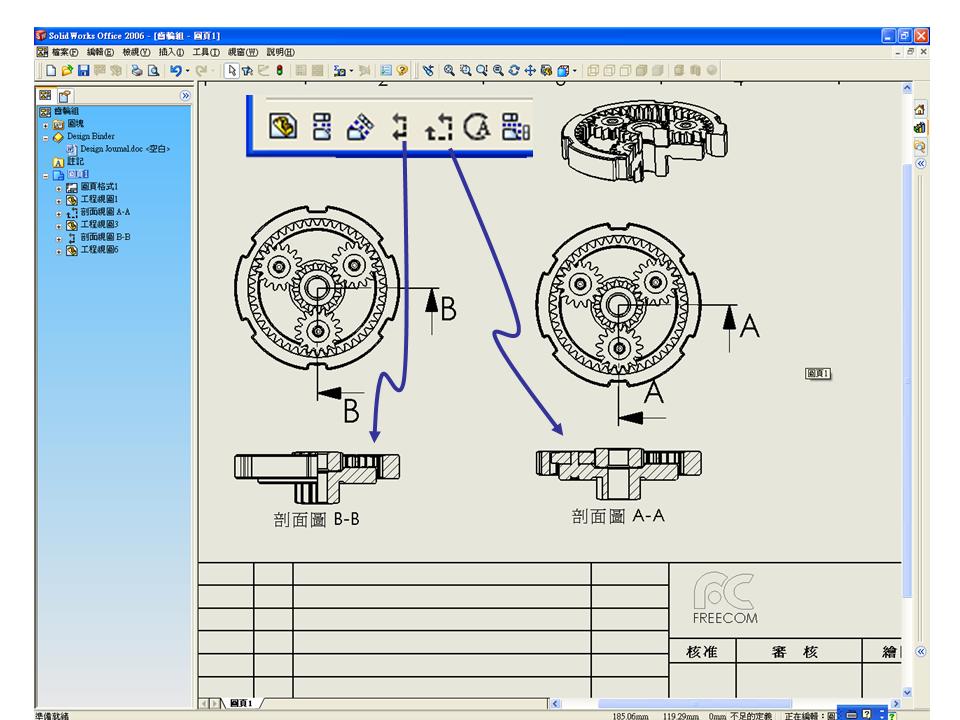960x720 pixels.
Task: Expand the 剖面視圖 B-B node
Action: [59, 239]
